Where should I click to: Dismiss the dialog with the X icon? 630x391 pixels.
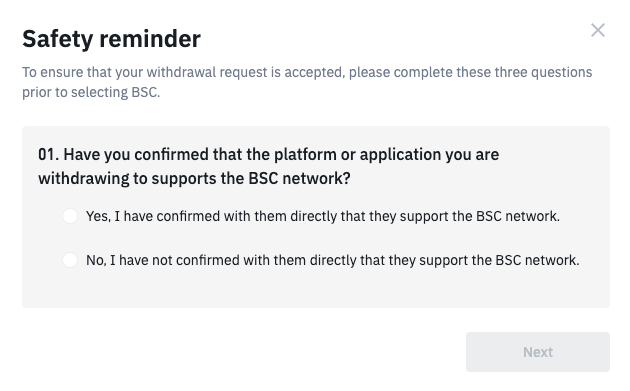(598, 30)
